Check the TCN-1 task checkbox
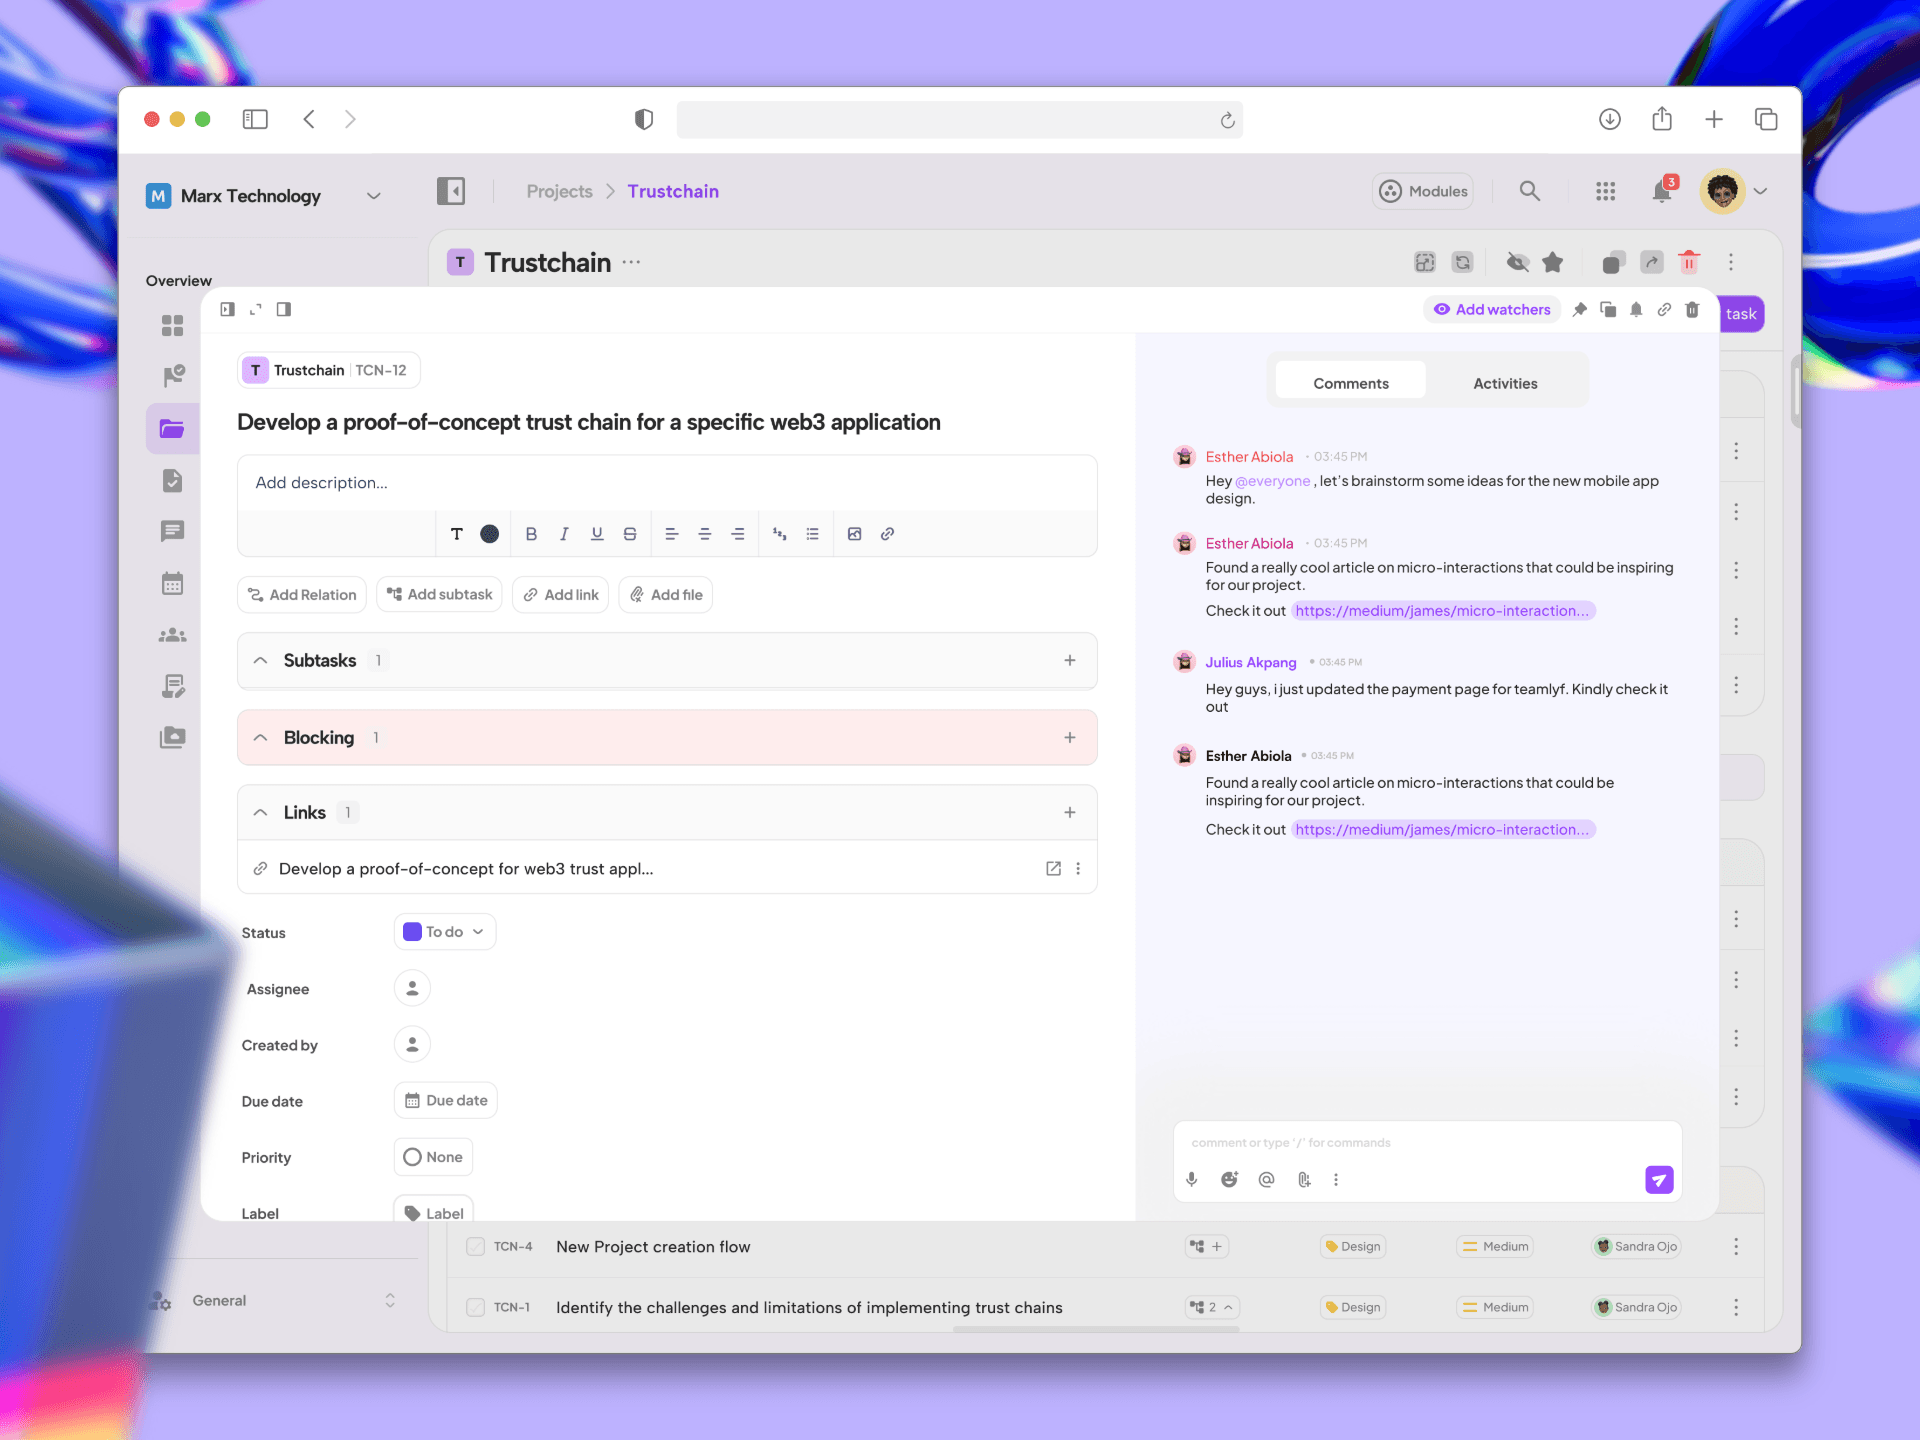1920x1440 pixels. (x=476, y=1307)
